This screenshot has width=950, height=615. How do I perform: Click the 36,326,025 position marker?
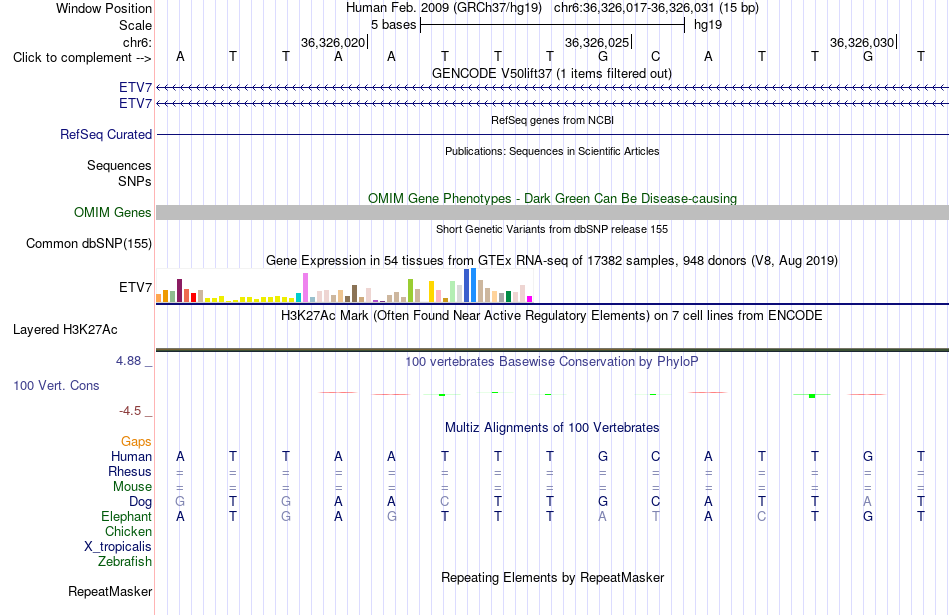coord(598,42)
